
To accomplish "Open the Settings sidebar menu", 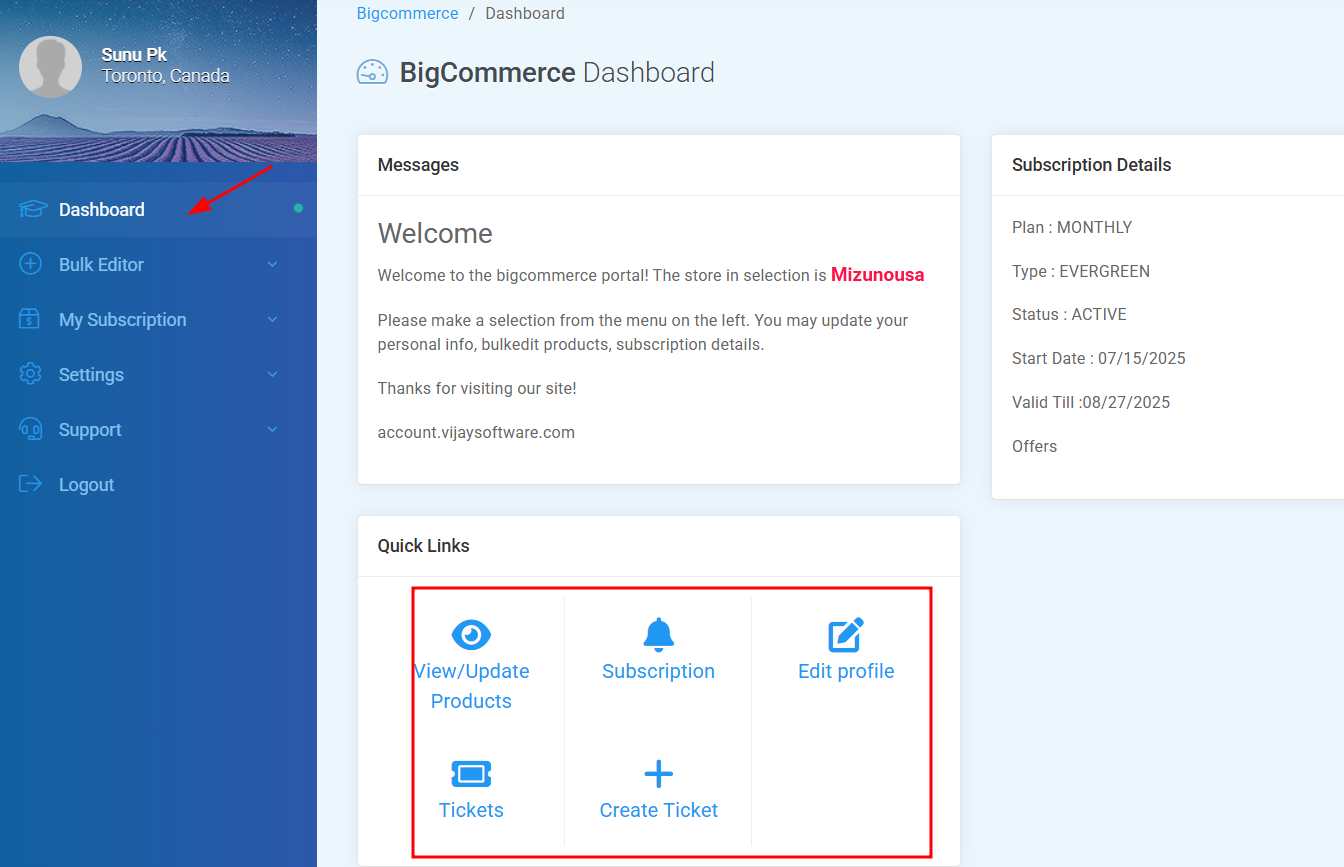I will [158, 374].
